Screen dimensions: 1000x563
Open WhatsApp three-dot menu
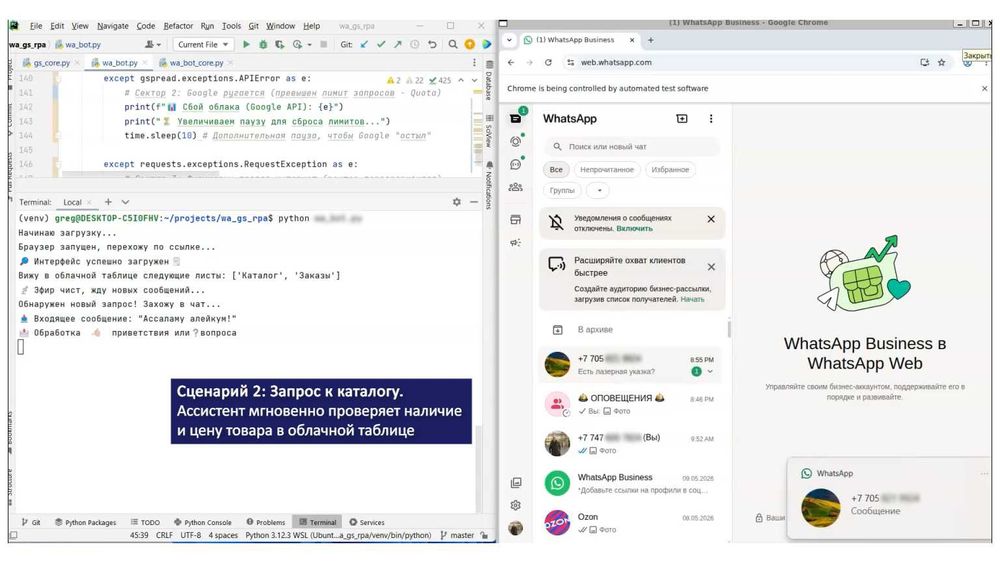coord(711,119)
